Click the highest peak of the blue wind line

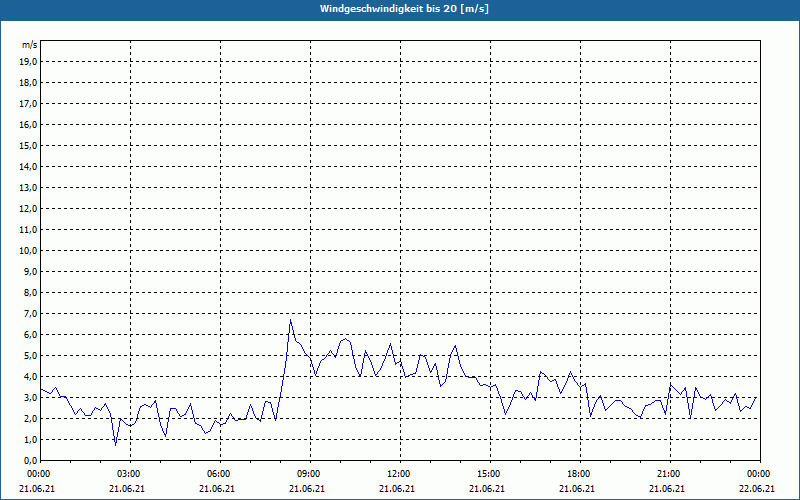click(x=290, y=320)
